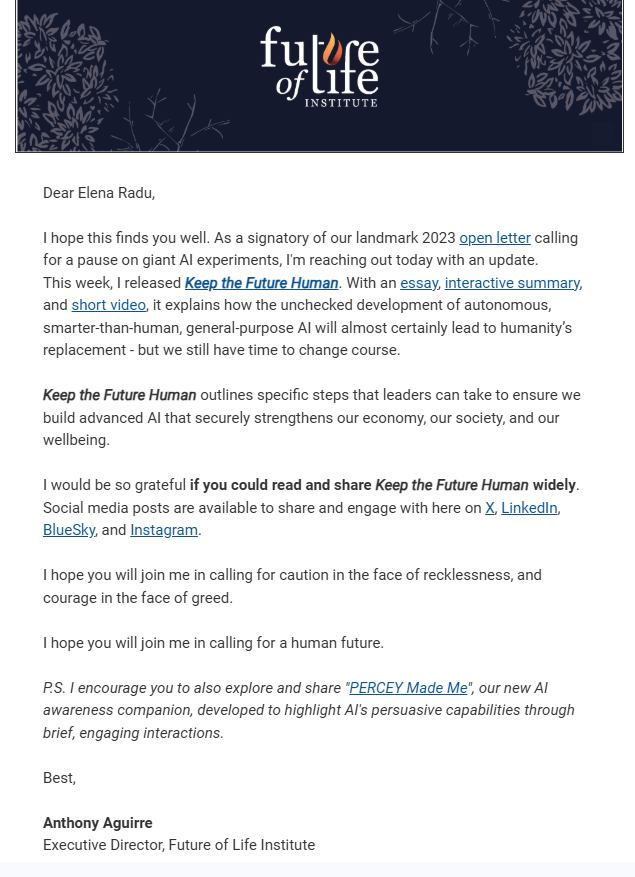Go to the LinkedIn post link
Screen dimensions: 635x877
[528, 508]
